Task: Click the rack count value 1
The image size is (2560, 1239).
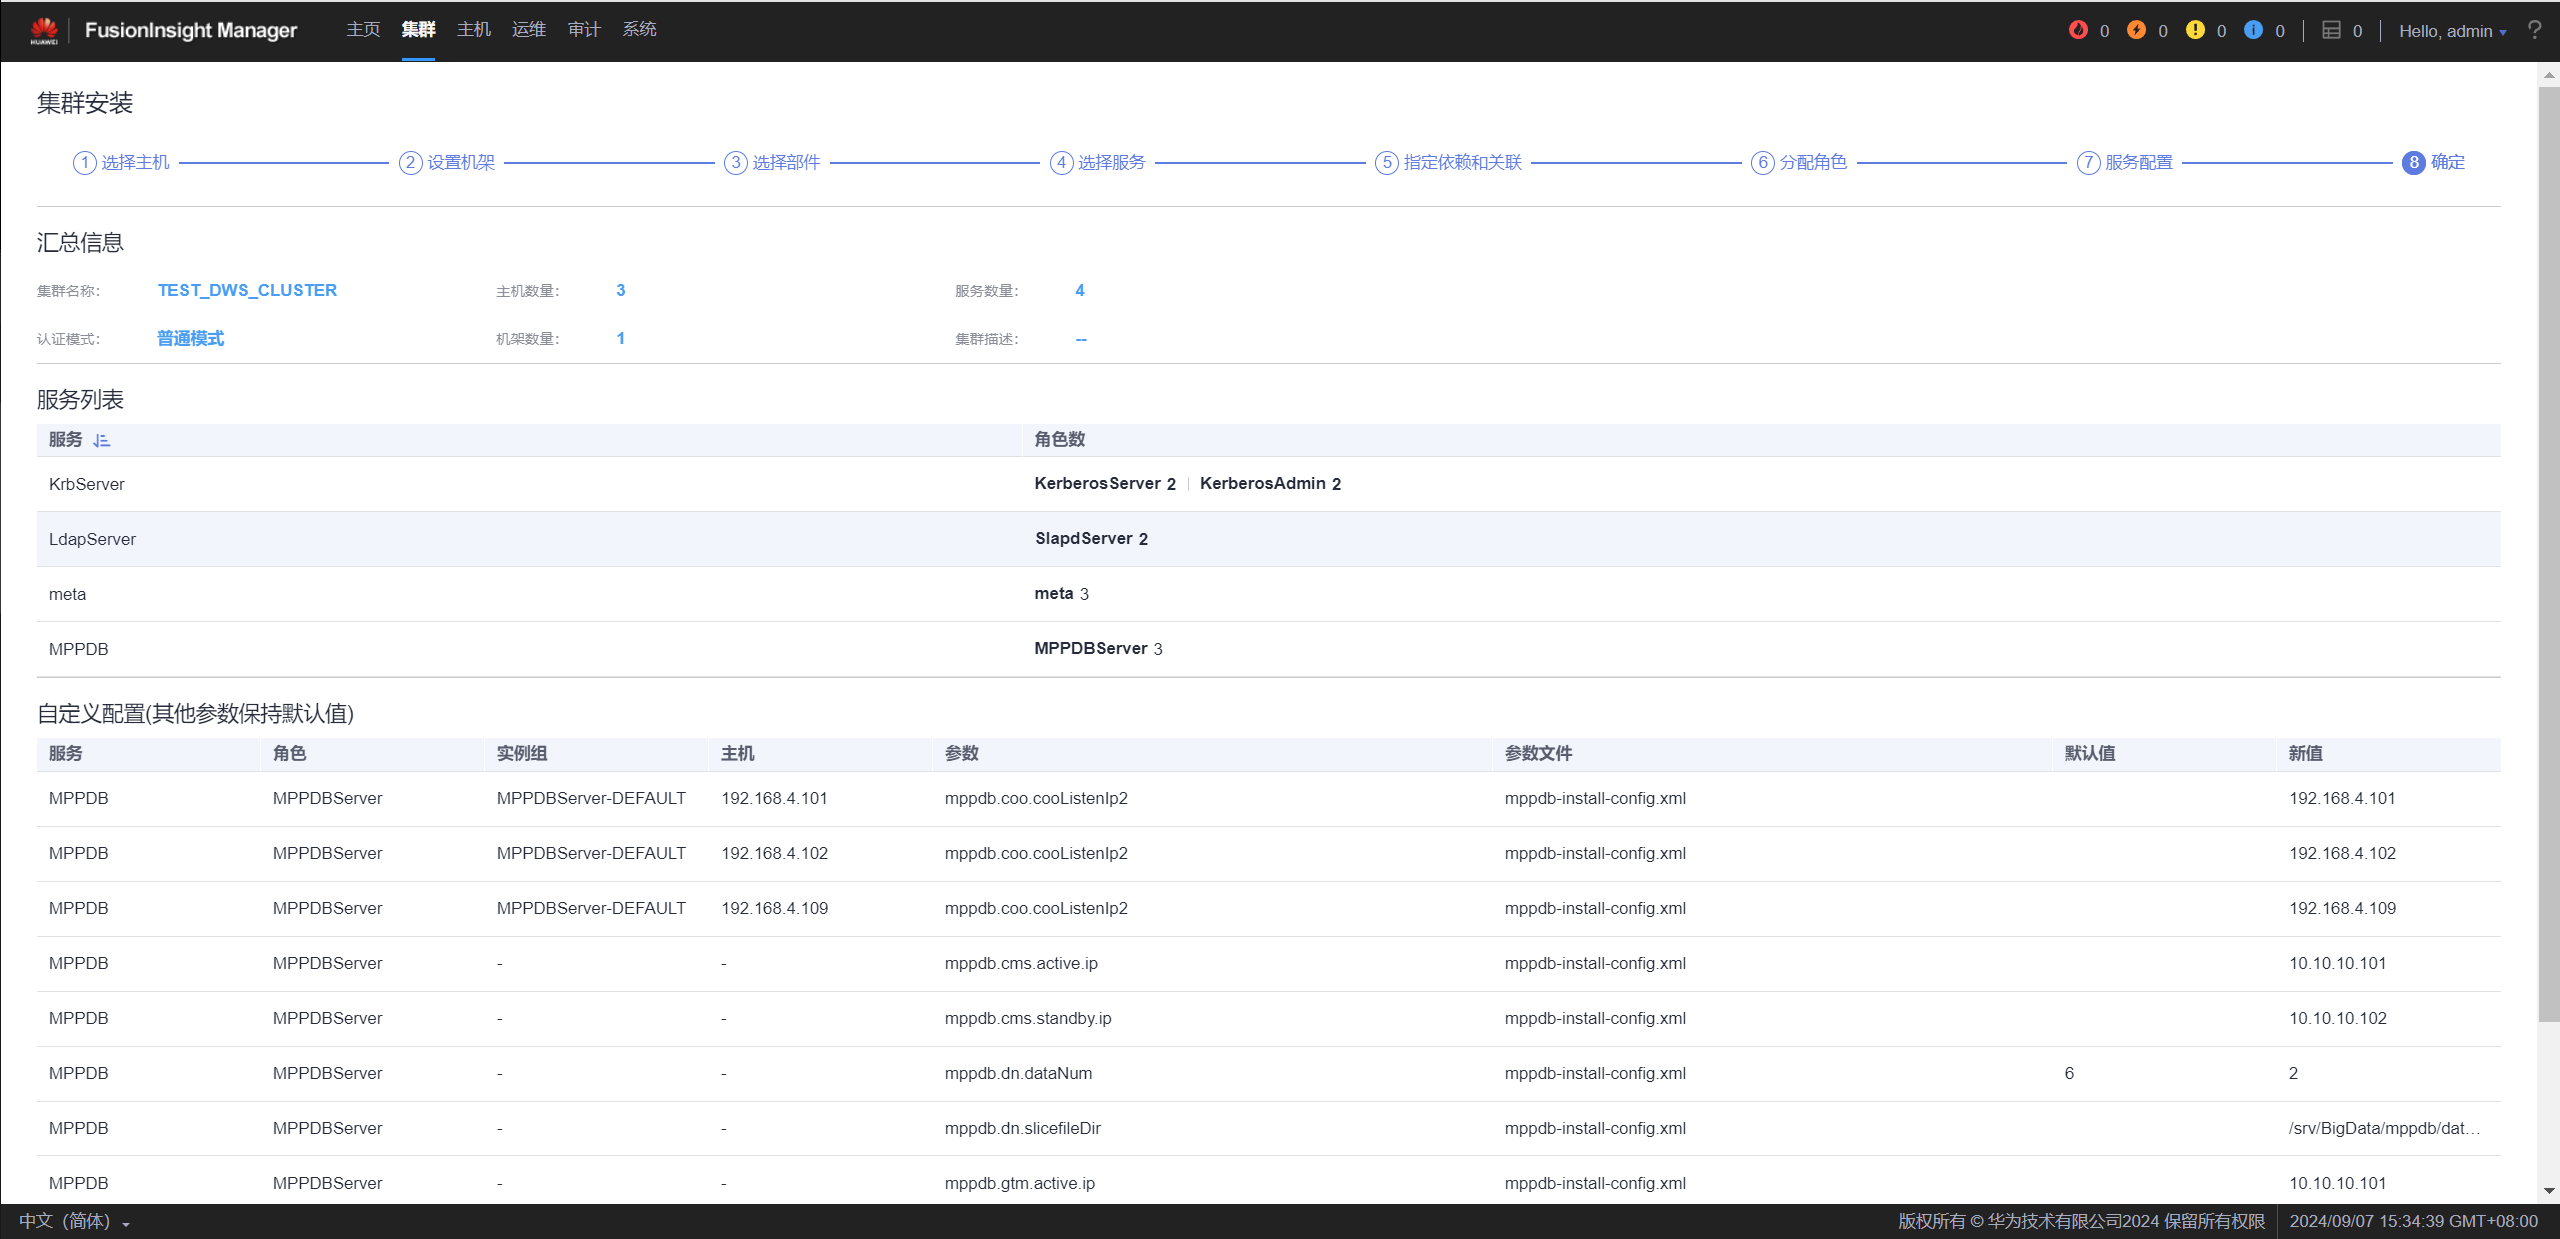Action: 620,338
